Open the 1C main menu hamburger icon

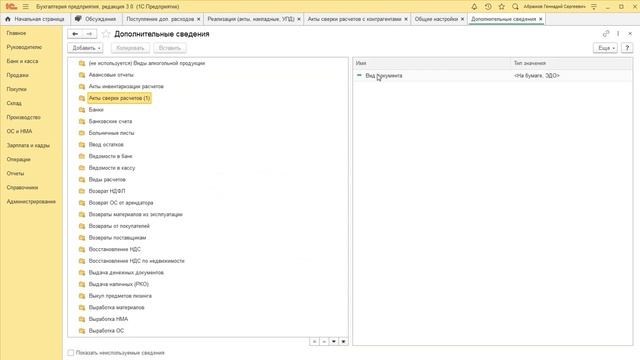[25, 7]
